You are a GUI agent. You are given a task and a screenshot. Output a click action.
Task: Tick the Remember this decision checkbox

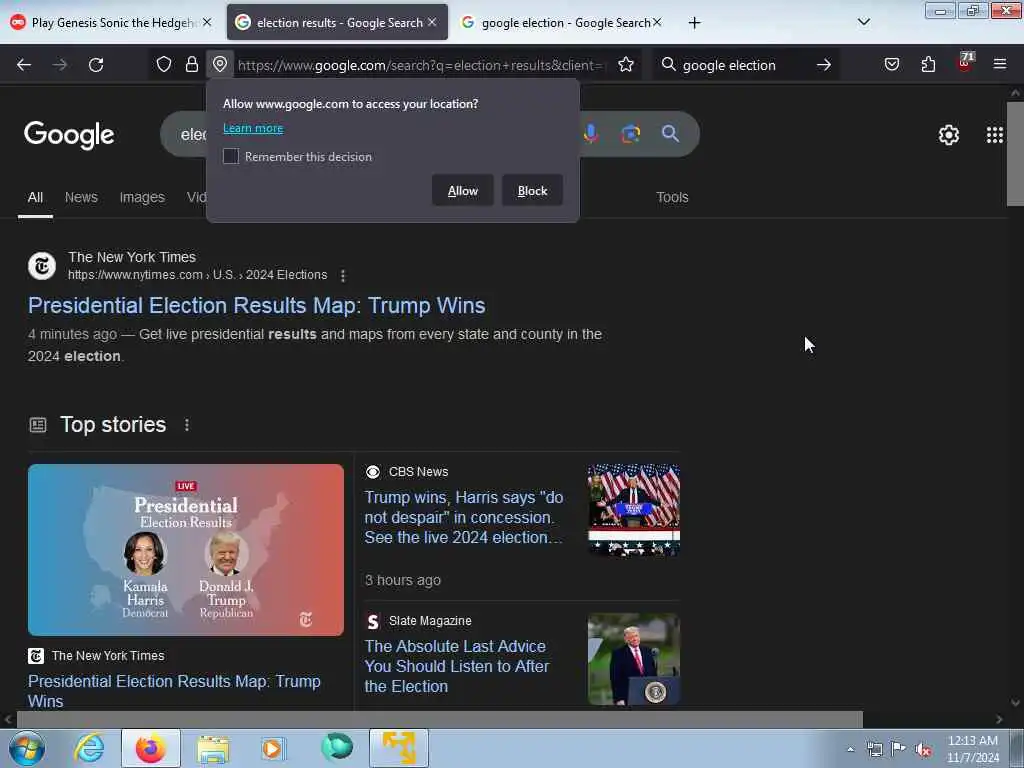(x=231, y=156)
